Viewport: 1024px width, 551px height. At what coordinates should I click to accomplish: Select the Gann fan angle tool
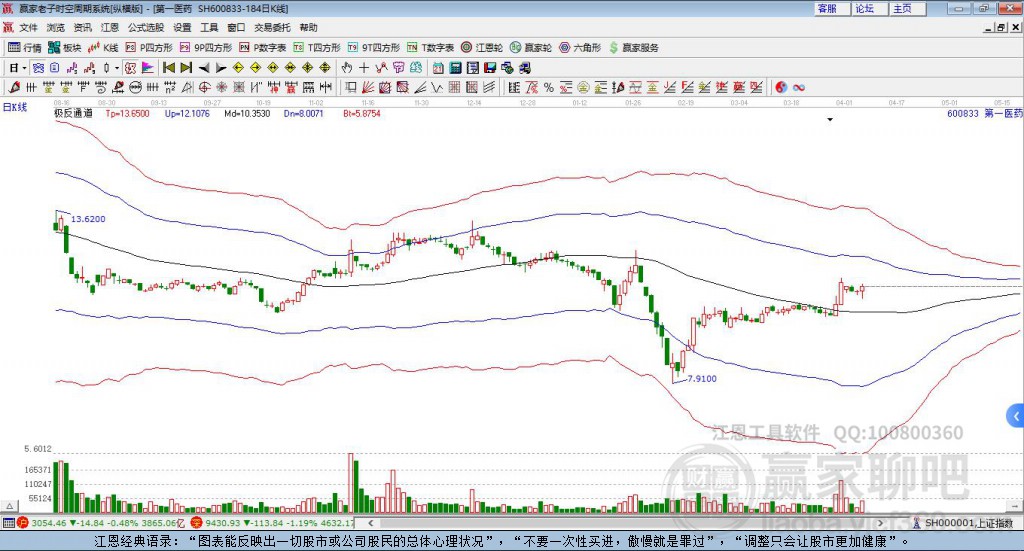pyautogui.click(x=368, y=87)
